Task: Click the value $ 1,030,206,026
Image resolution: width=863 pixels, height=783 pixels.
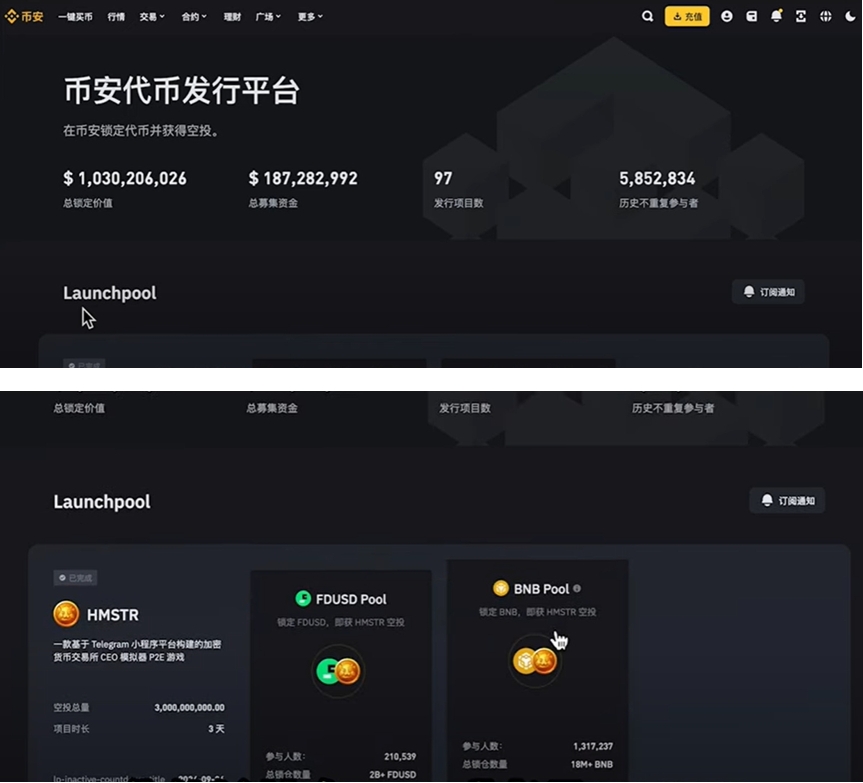Action: (x=125, y=178)
